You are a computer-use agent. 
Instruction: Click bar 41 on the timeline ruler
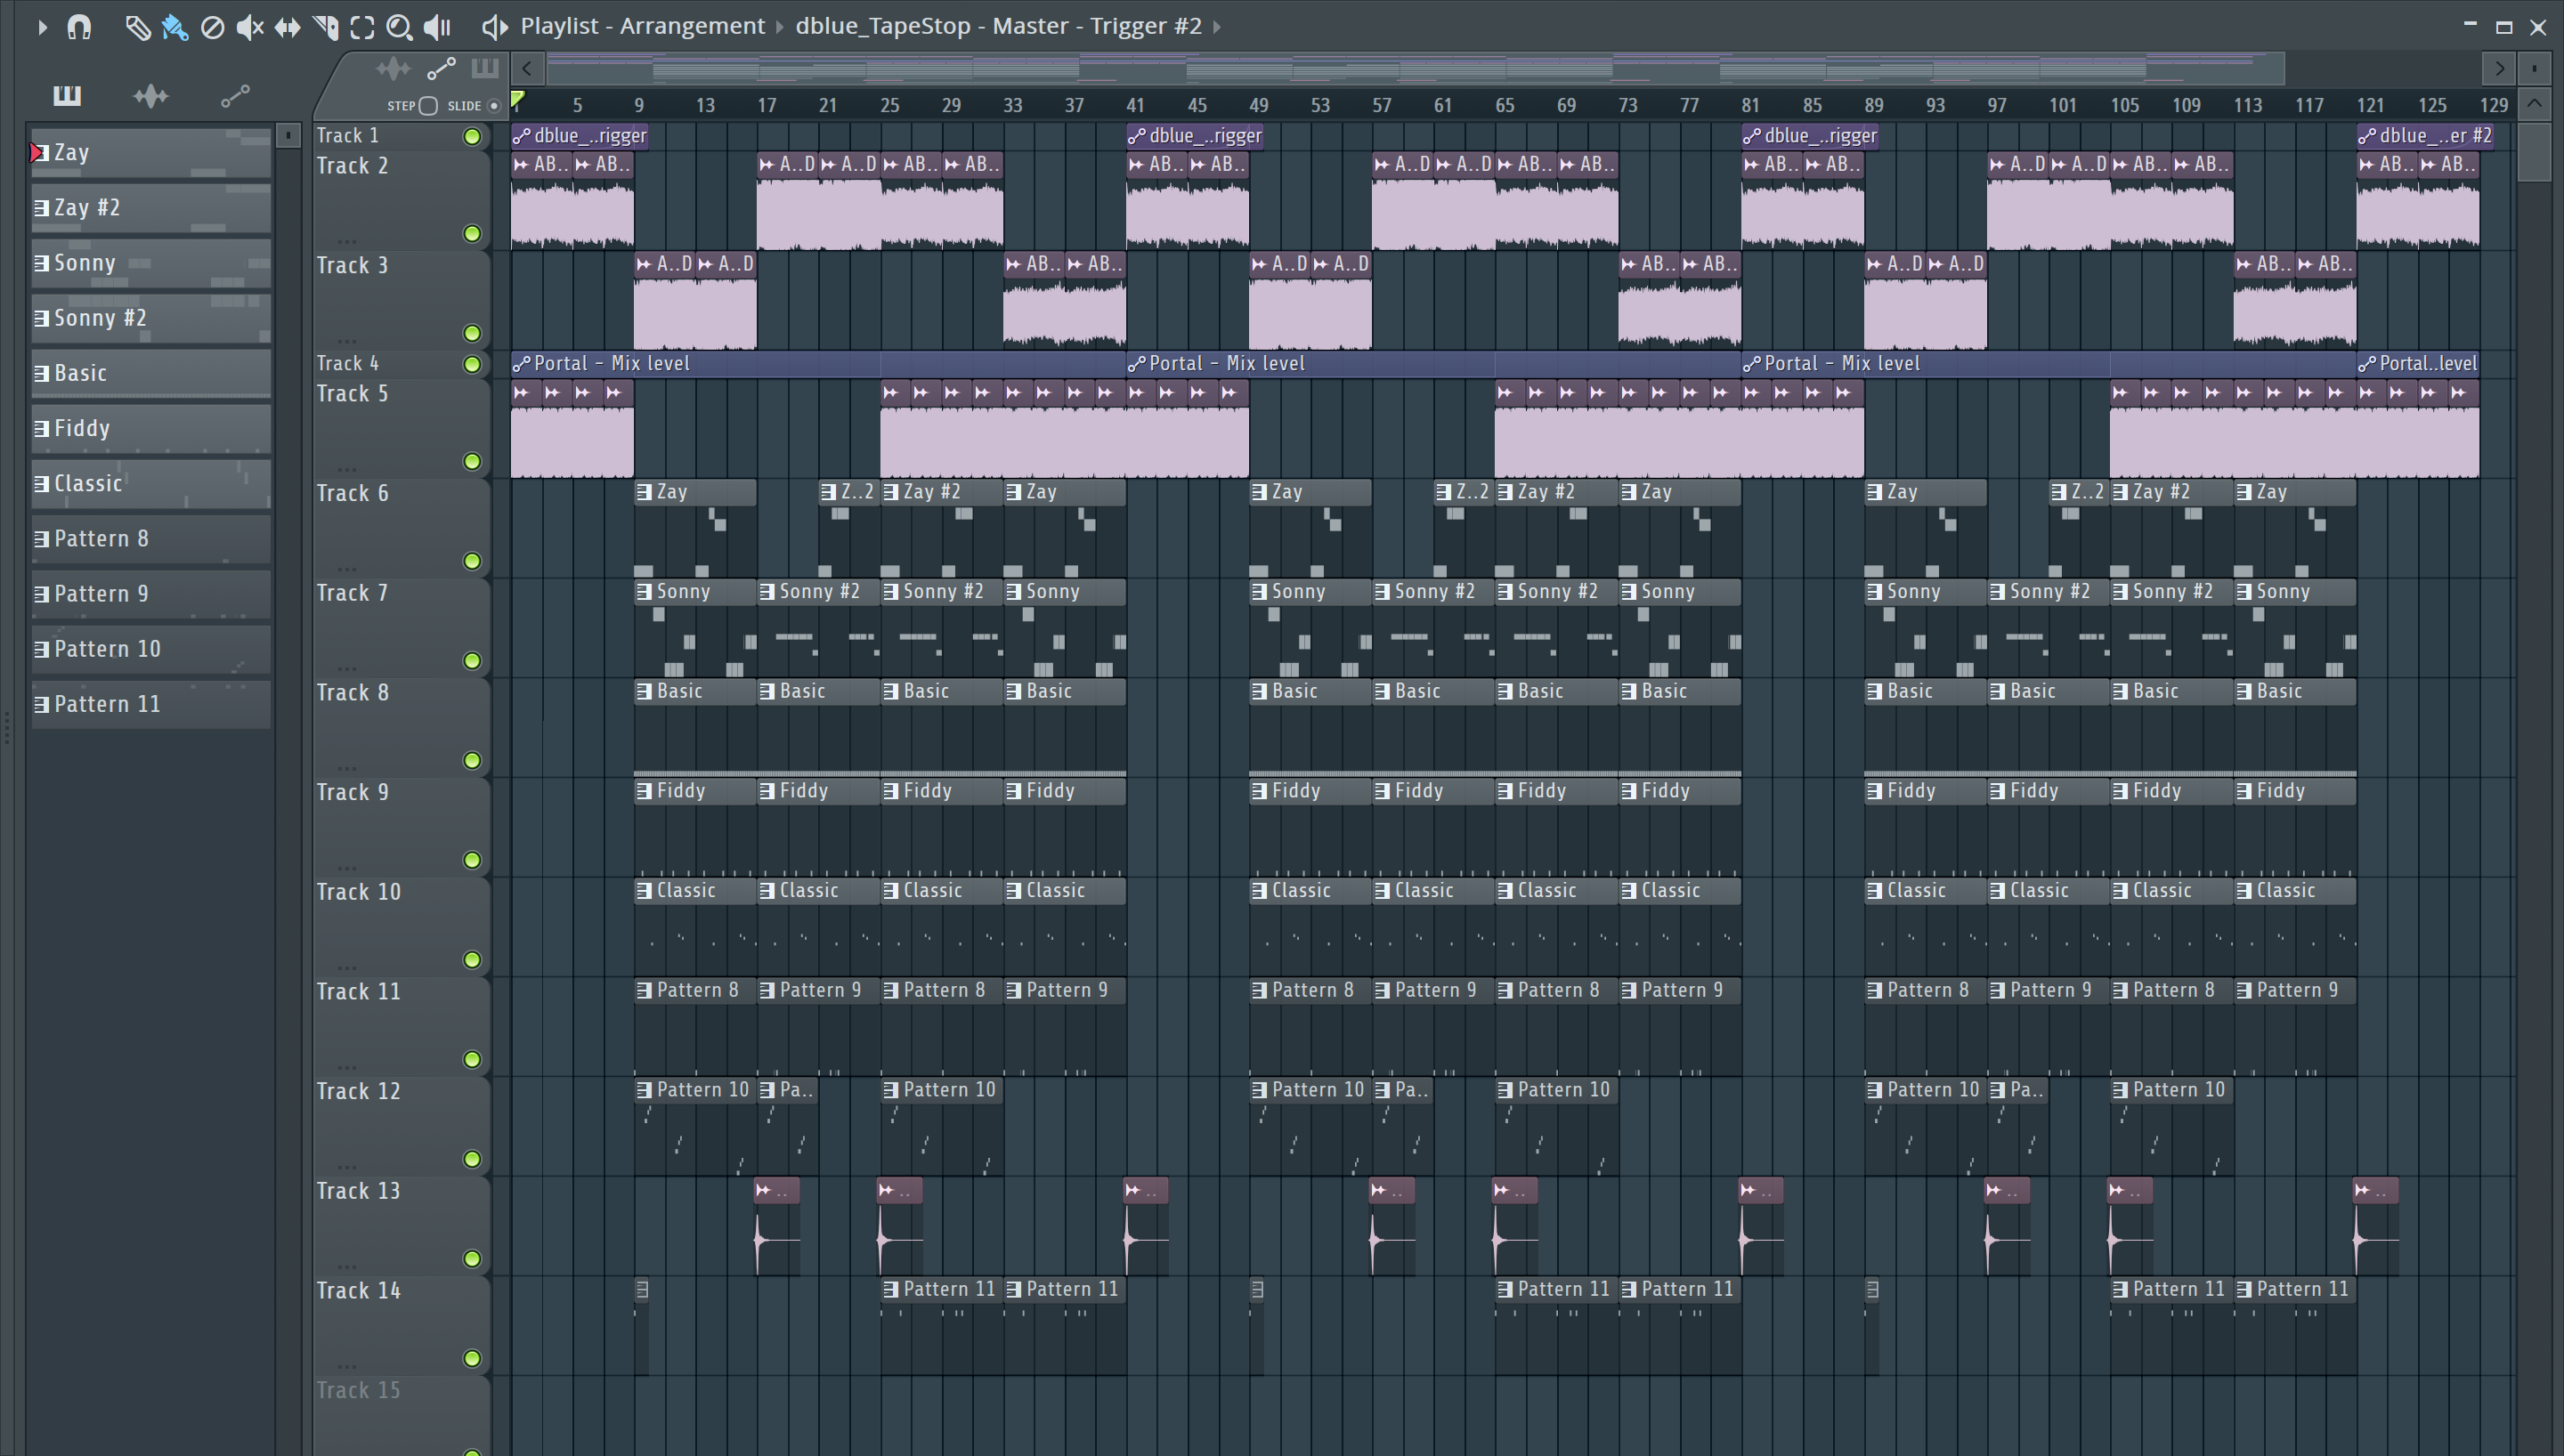[1135, 105]
